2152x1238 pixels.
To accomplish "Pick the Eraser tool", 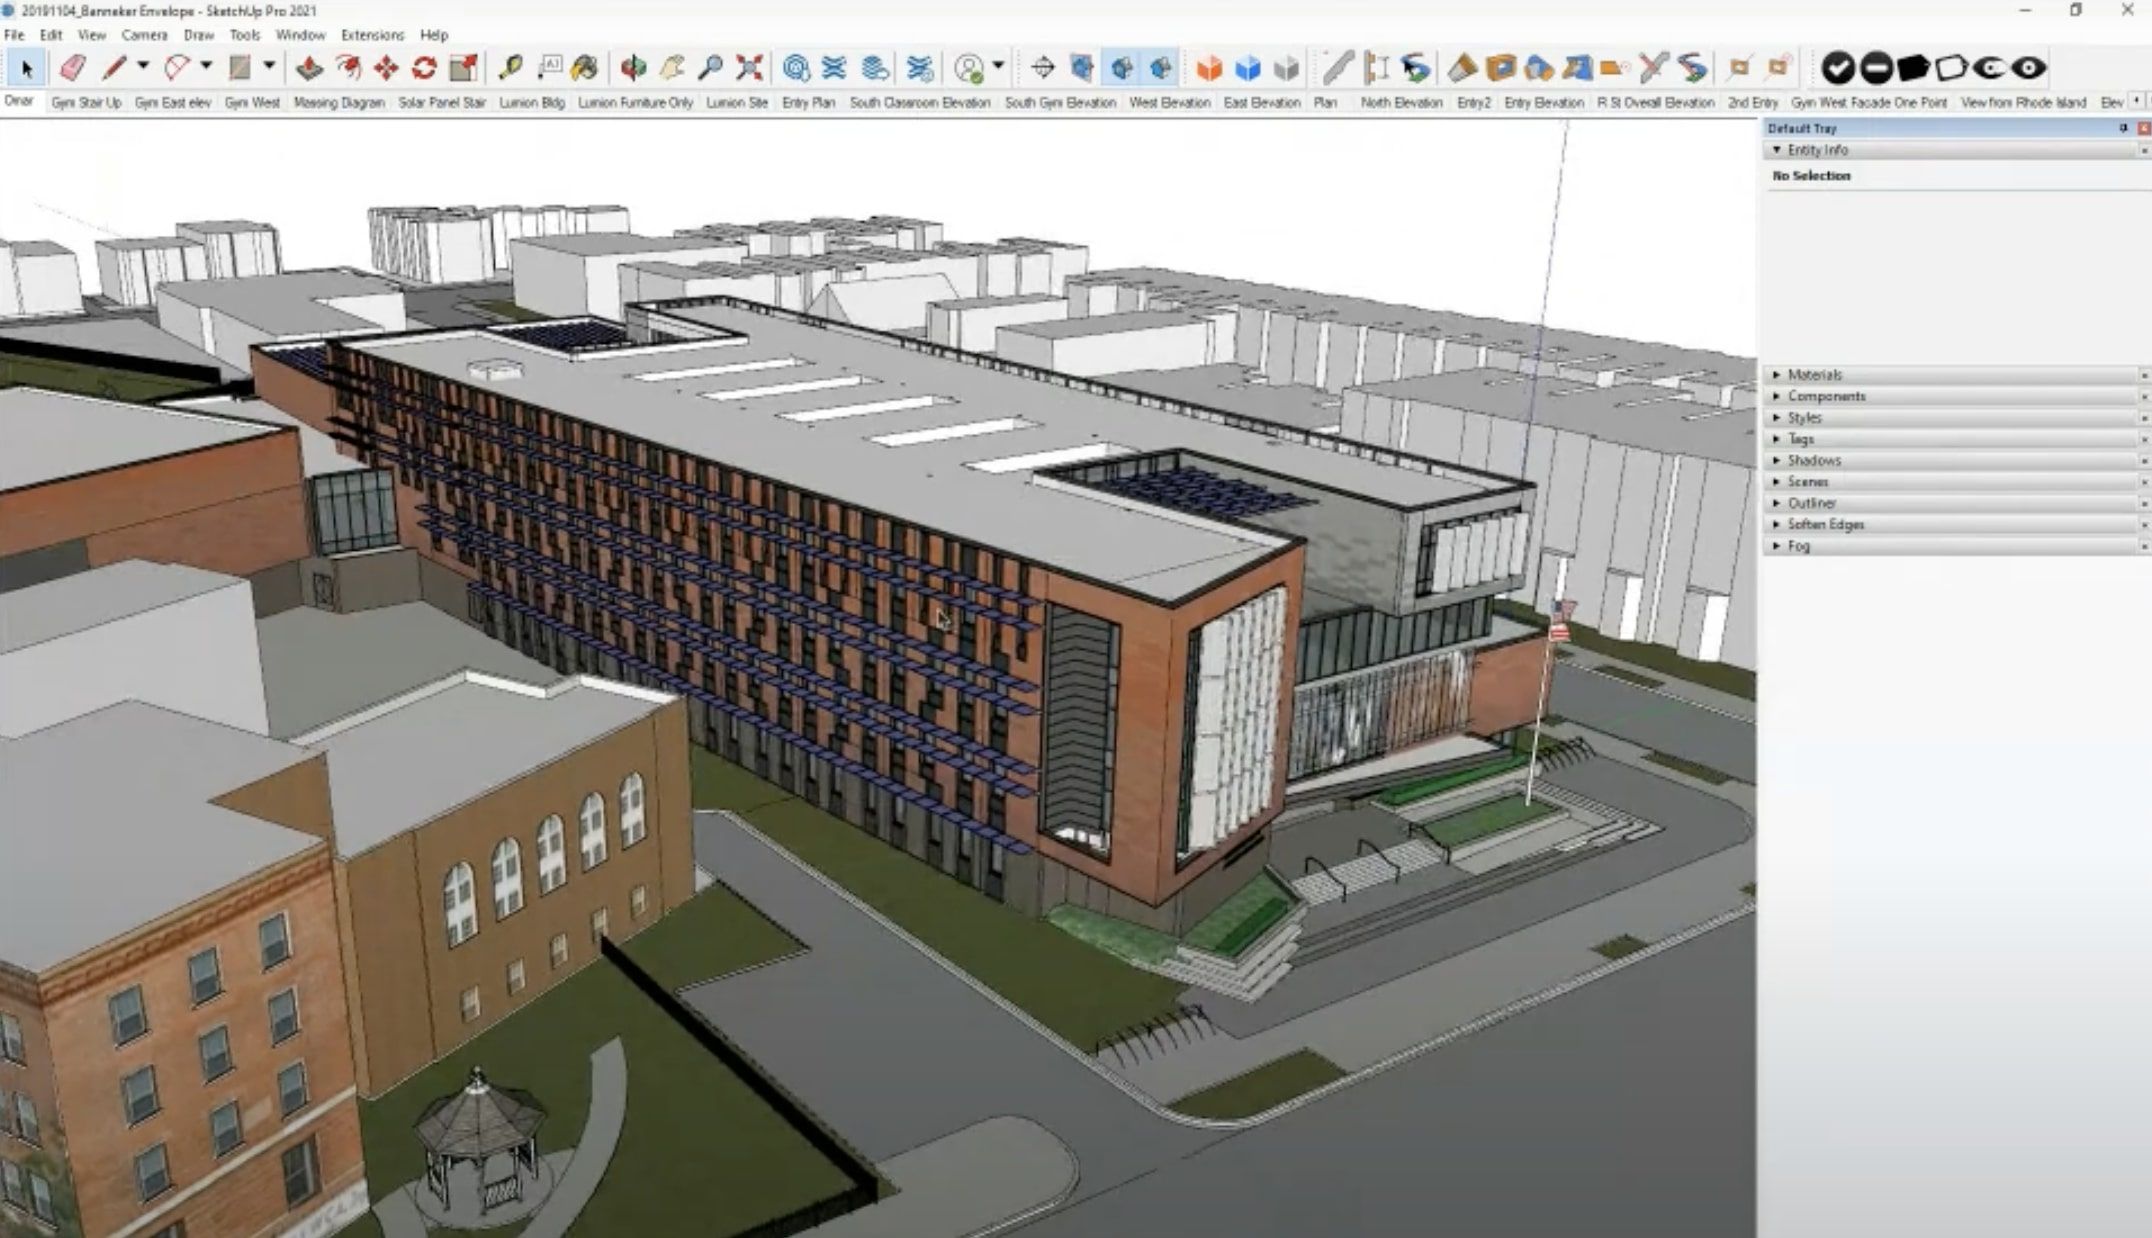I will point(72,68).
